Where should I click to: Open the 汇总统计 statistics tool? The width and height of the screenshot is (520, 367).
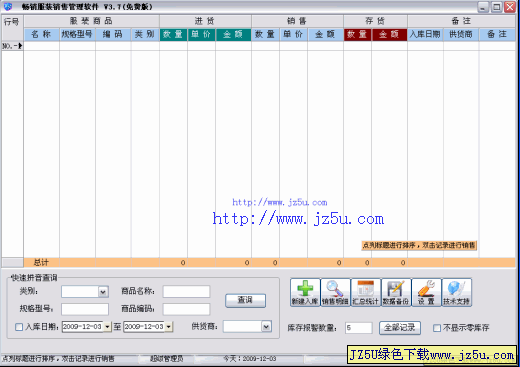(365, 292)
